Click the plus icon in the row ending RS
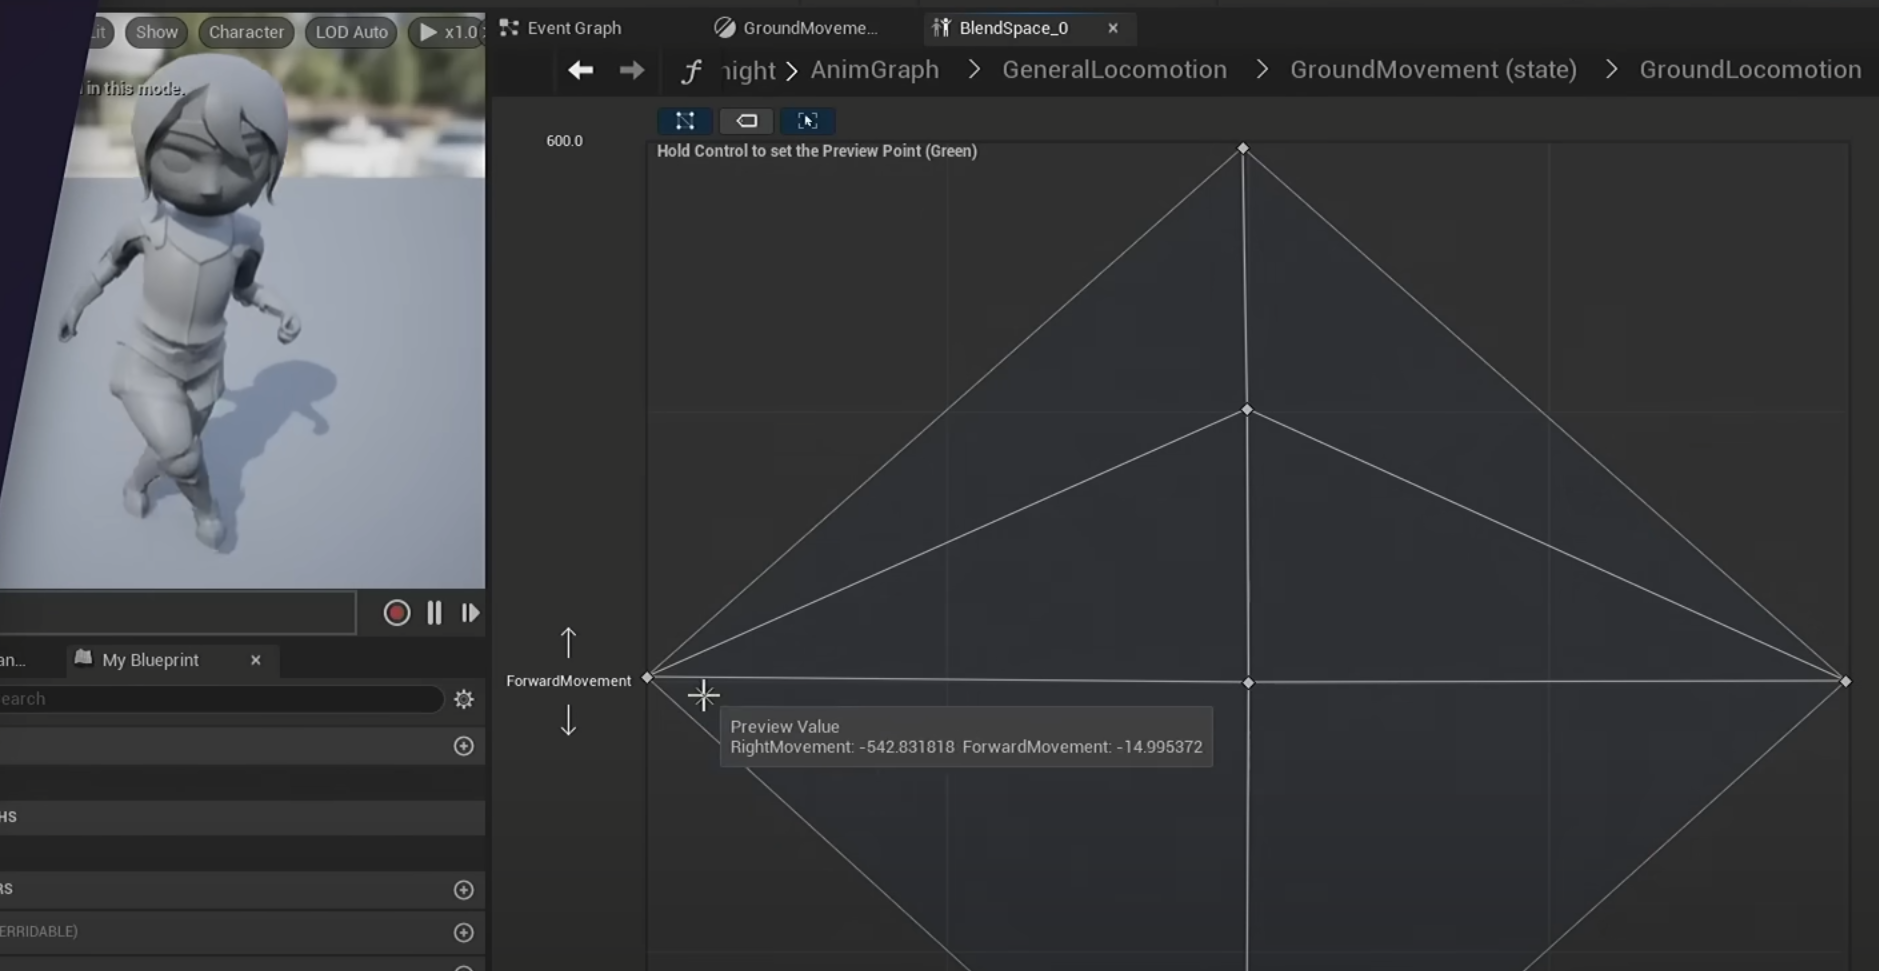Image resolution: width=1879 pixels, height=971 pixels. click(x=463, y=889)
